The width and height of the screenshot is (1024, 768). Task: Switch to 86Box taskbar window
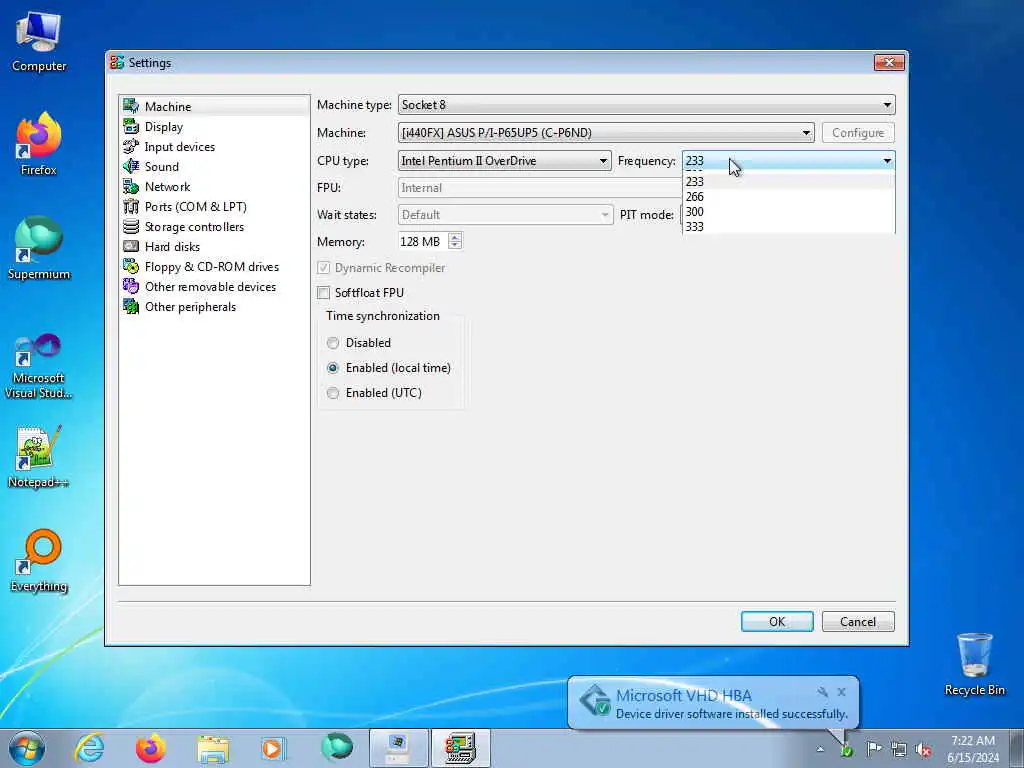click(460, 748)
